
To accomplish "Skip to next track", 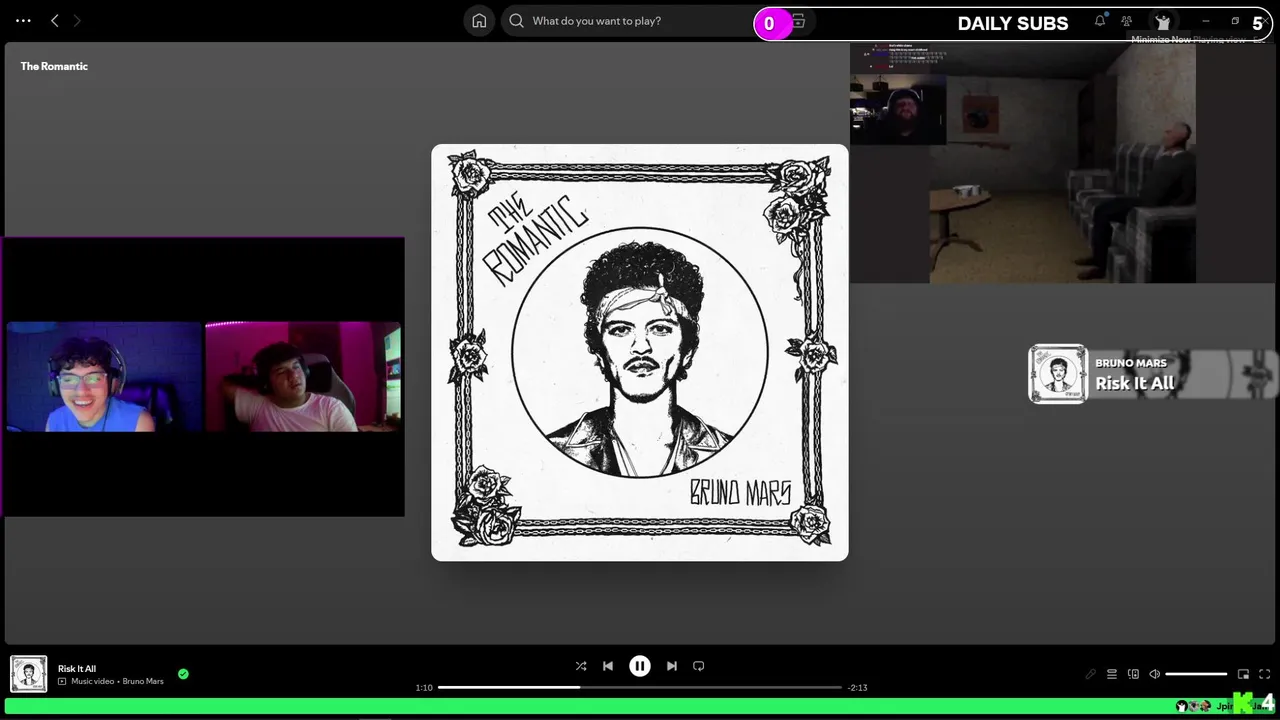I will click(672, 666).
